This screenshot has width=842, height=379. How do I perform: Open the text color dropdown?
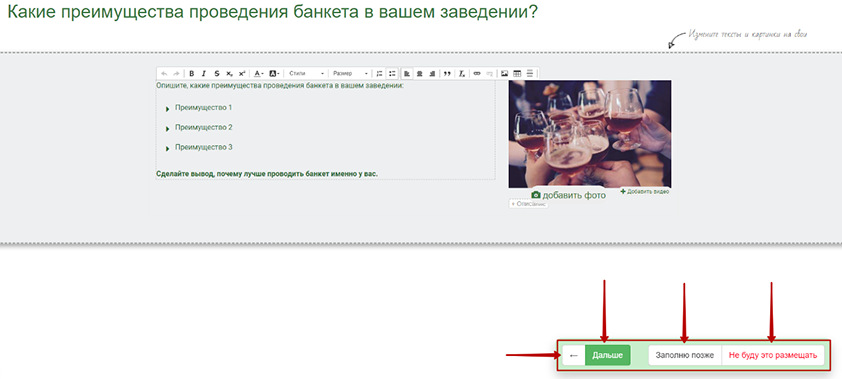pyautogui.click(x=259, y=74)
